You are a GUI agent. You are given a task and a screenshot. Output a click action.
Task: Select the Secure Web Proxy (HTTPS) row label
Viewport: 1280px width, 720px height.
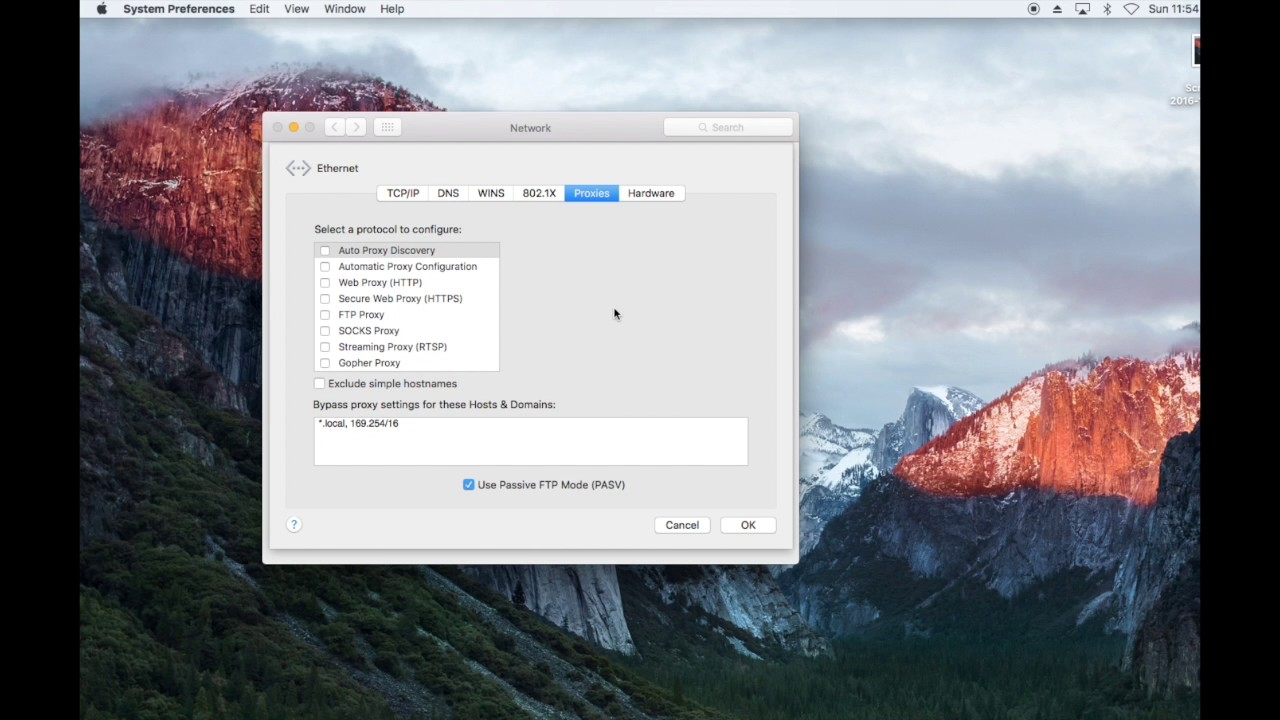tap(400, 299)
